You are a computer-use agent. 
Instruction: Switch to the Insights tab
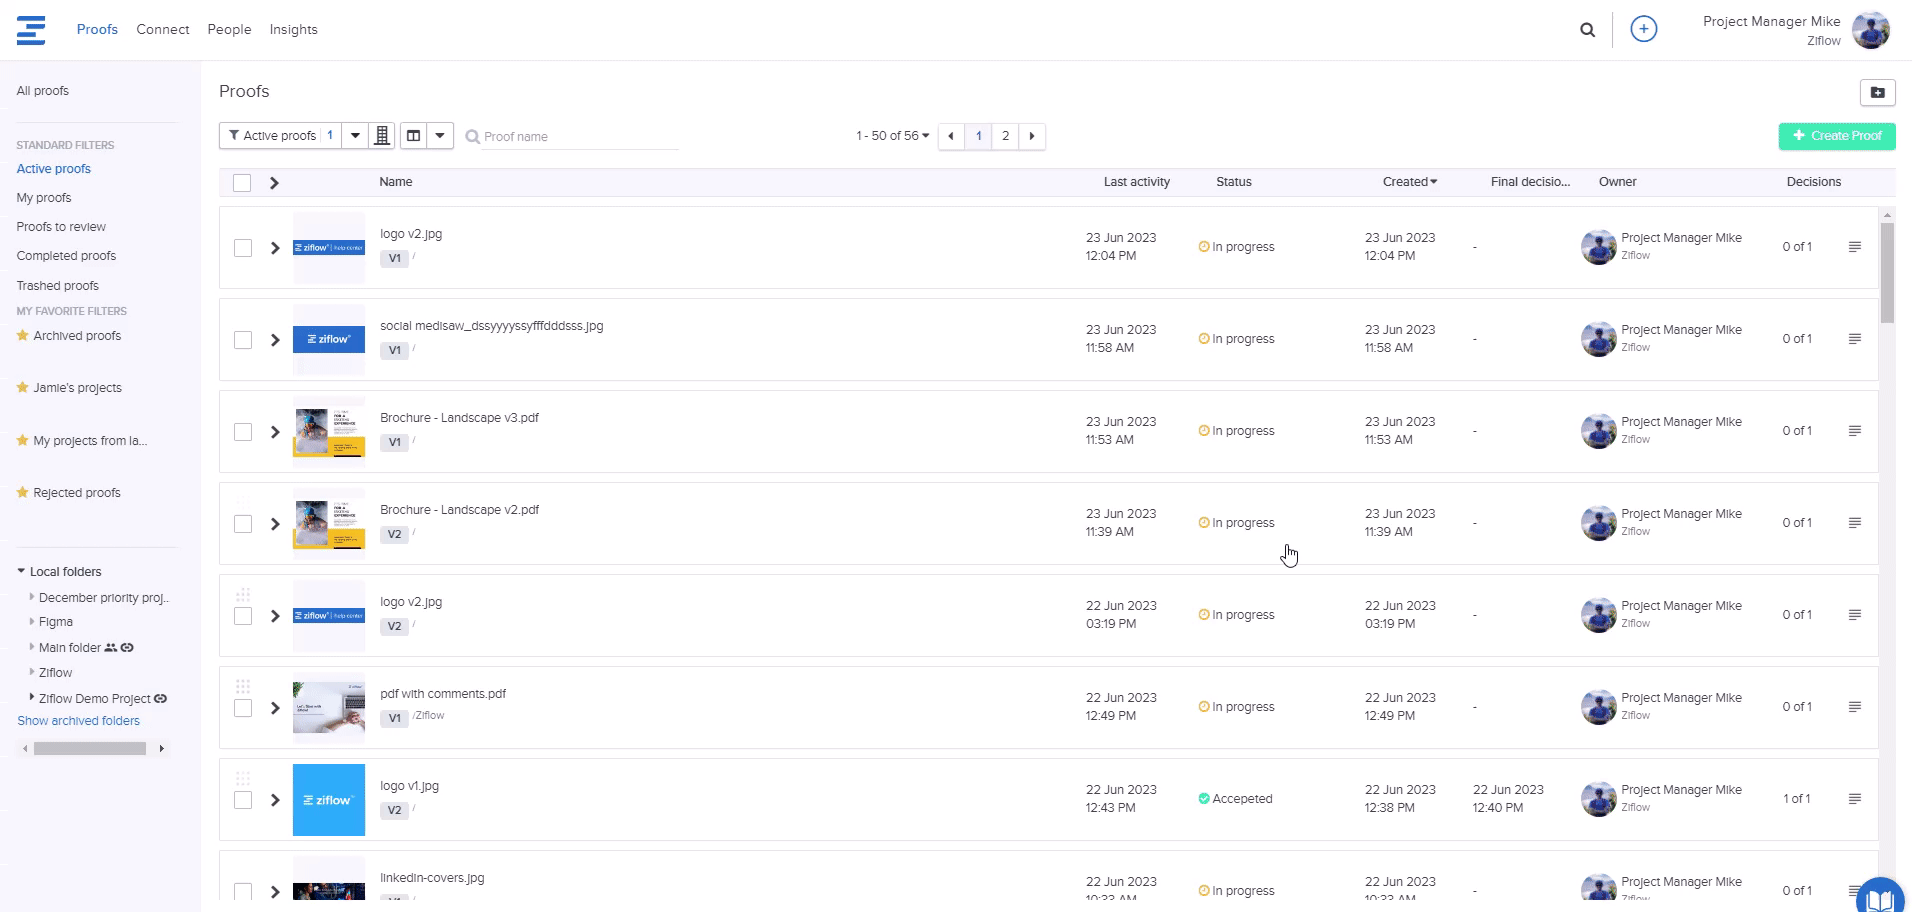(x=293, y=30)
